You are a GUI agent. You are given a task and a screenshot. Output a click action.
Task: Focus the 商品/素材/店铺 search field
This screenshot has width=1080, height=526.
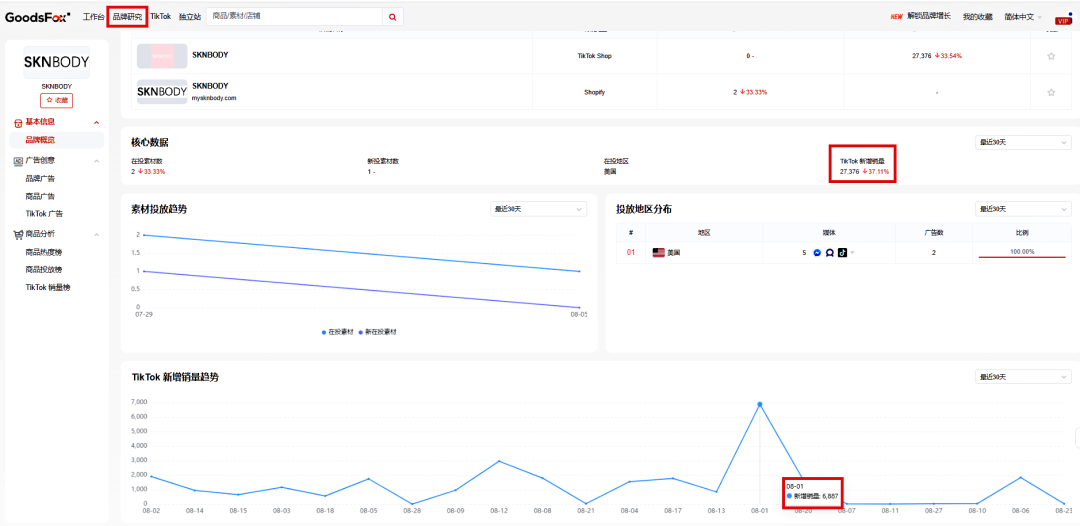(295, 17)
